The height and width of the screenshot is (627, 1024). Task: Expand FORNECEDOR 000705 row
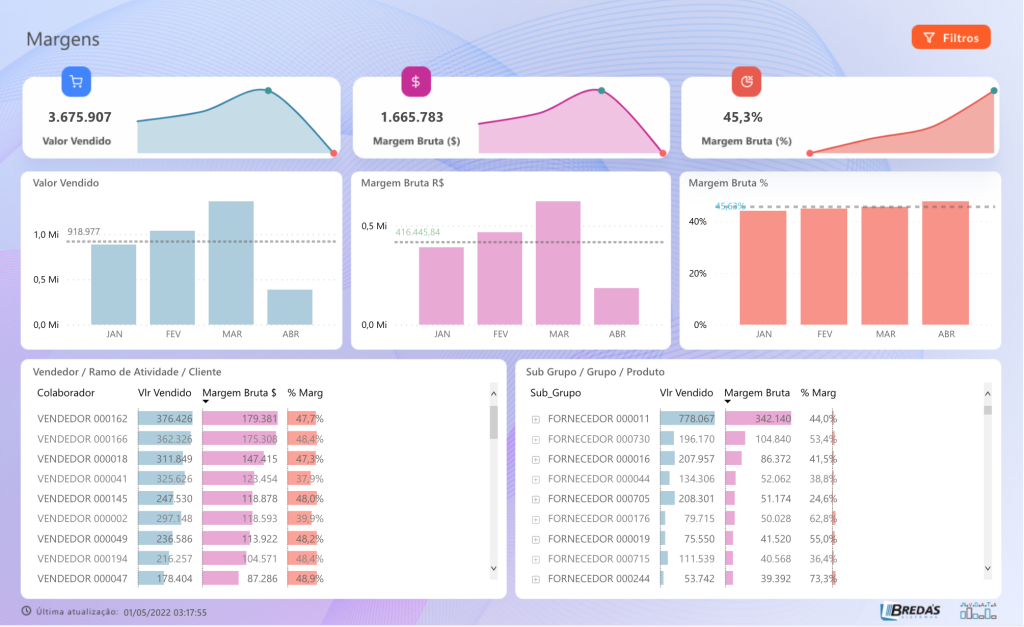pos(536,500)
